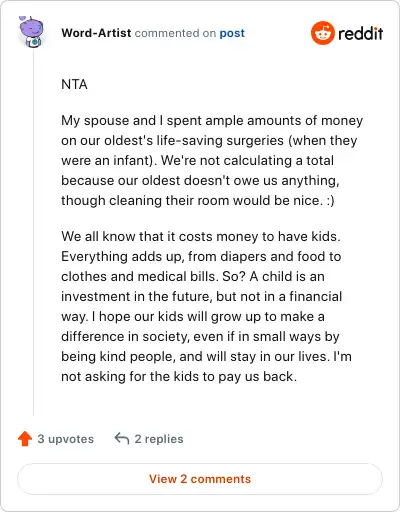This screenshot has width=400, height=512.
Task: Click the orange Reddit Snoo logo
Action: tap(322, 33)
